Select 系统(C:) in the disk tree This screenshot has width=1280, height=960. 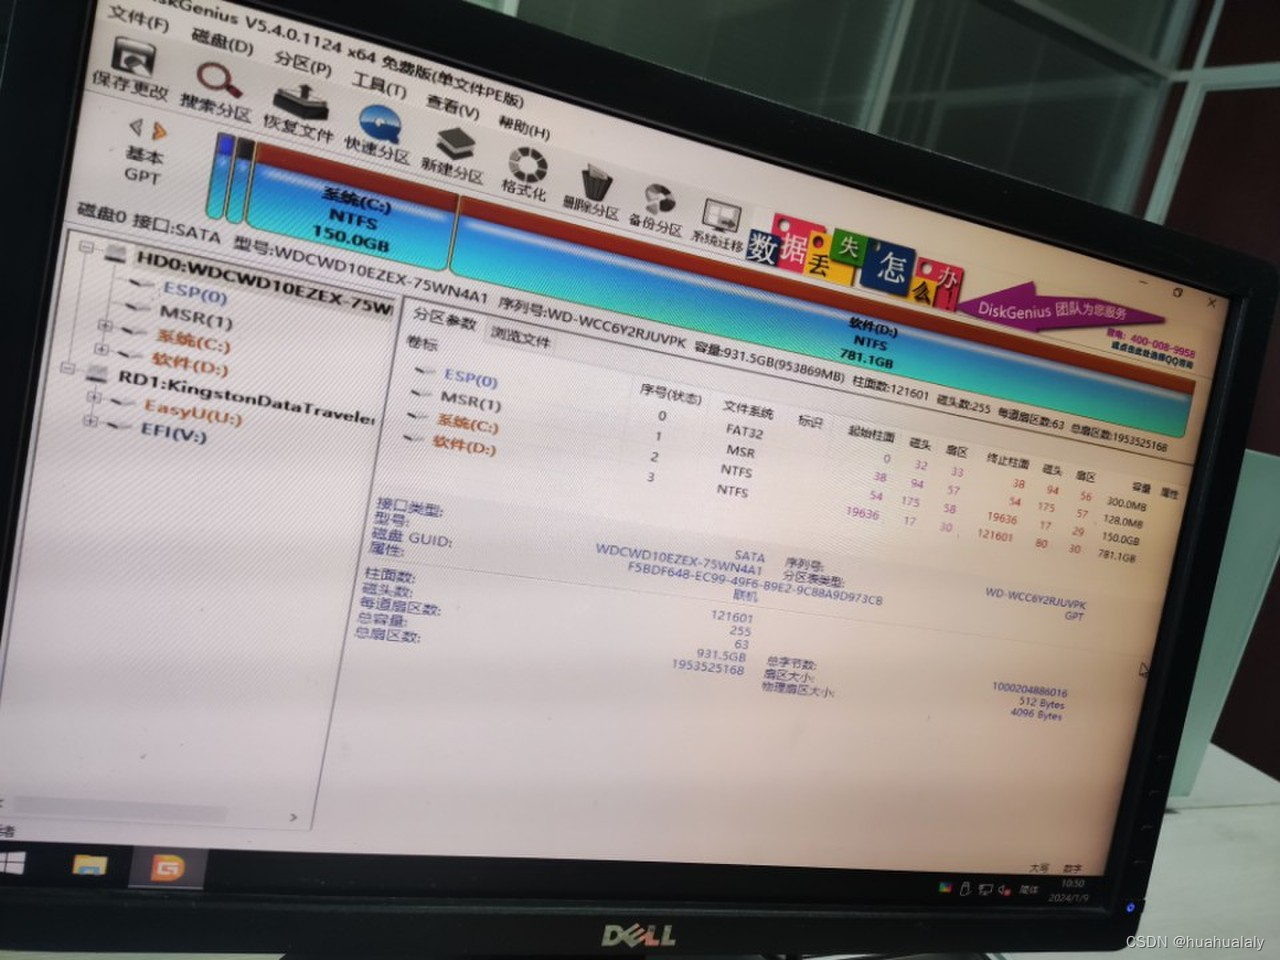193,341
